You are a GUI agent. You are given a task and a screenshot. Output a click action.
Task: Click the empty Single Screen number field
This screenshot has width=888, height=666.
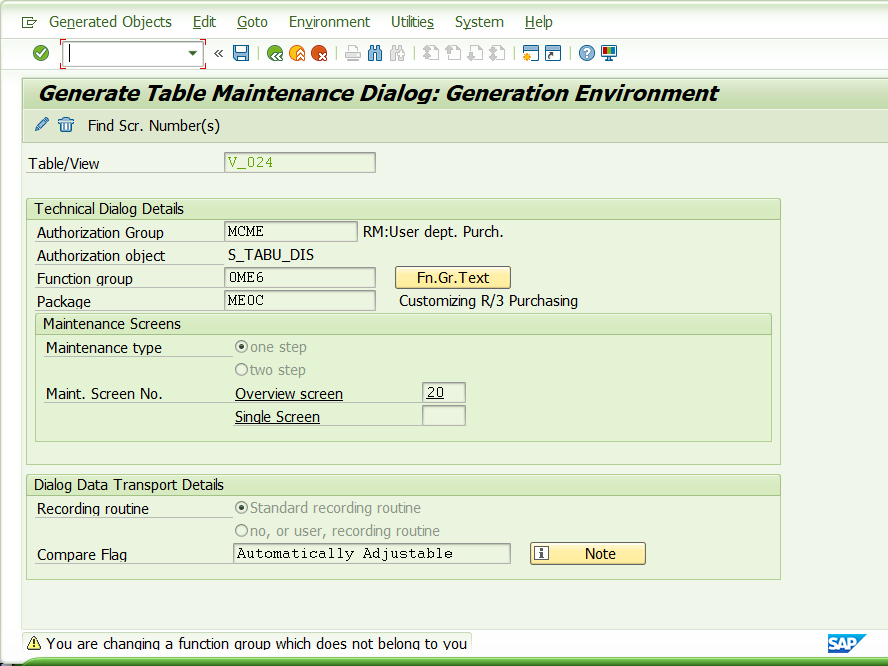444,416
